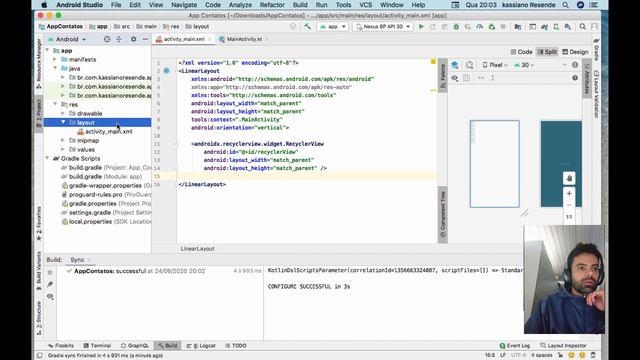Viewport: 640px width, 360px height.
Task: Select the activity_main.xml editor tab
Action: coord(184,39)
